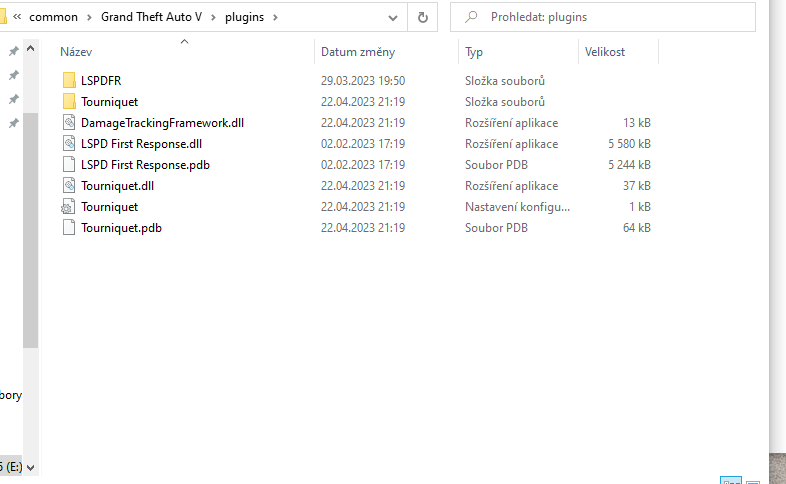Sort files by Velikost column
The width and height of the screenshot is (786, 484).
[x=606, y=52]
